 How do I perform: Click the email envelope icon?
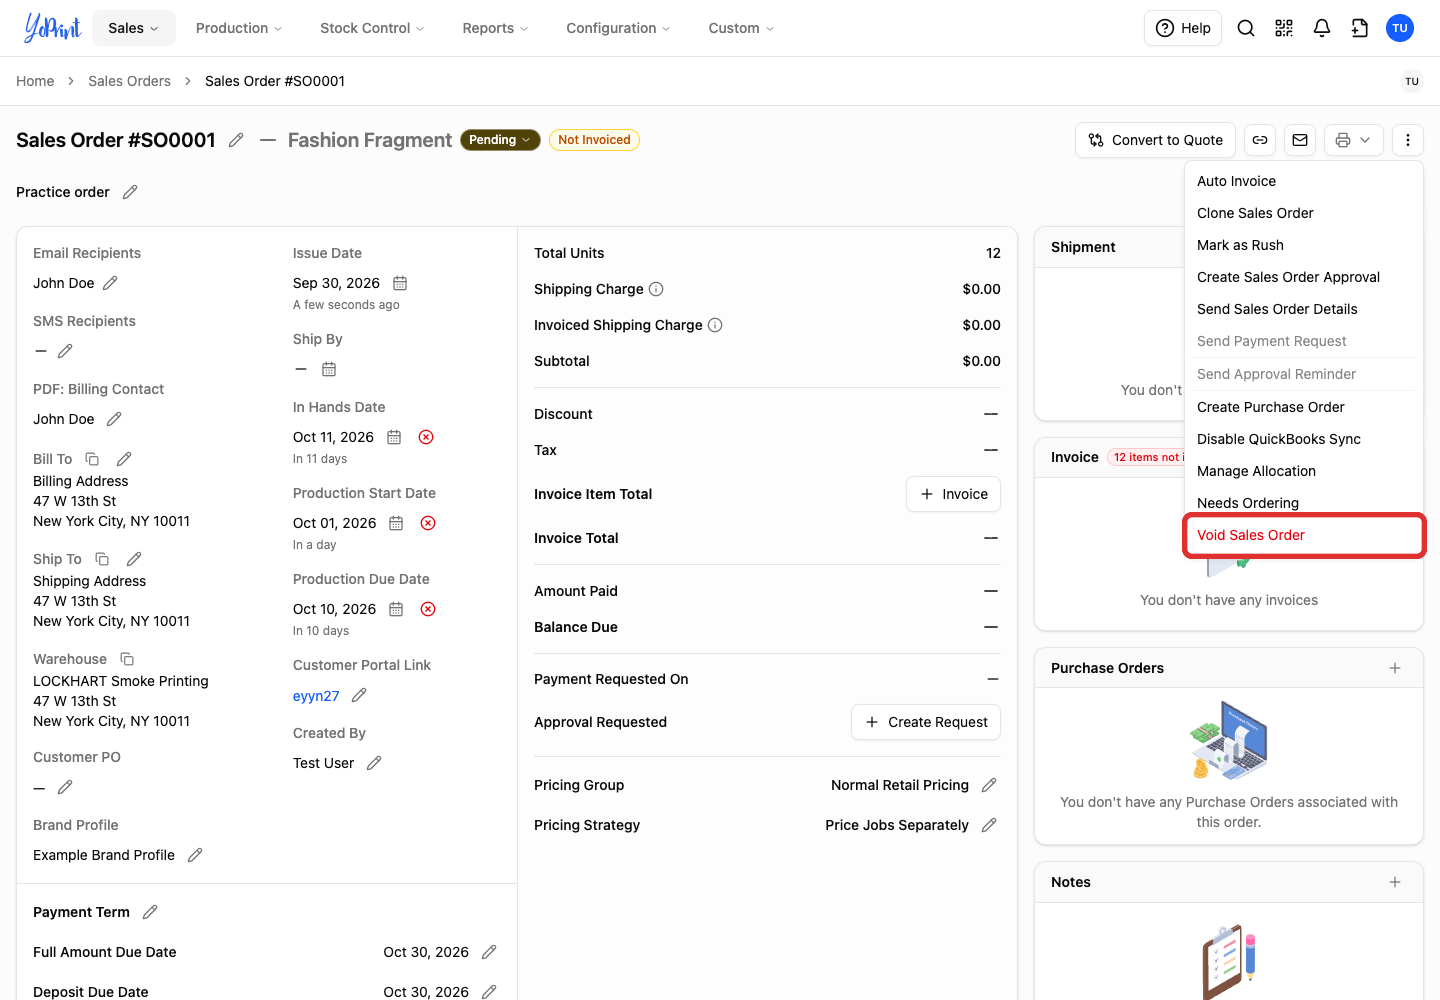pyautogui.click(x=1300, y=140)
